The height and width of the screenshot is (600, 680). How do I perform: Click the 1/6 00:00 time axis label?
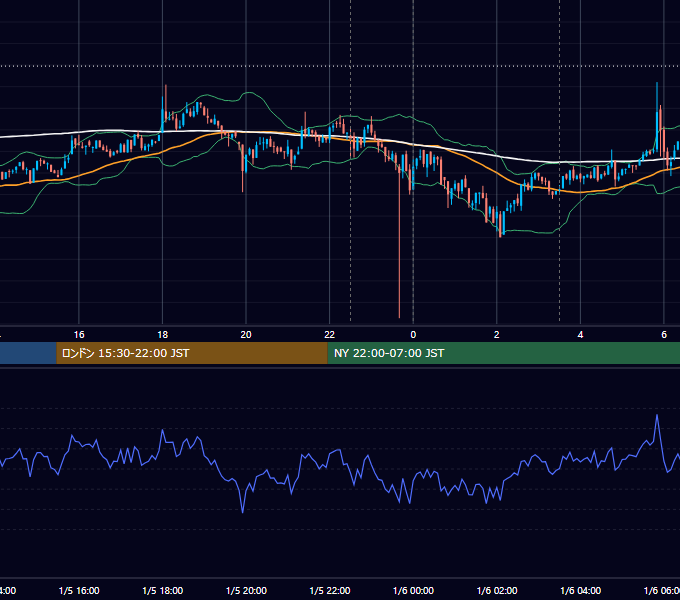pyautogui.click(x=413, y=590)
